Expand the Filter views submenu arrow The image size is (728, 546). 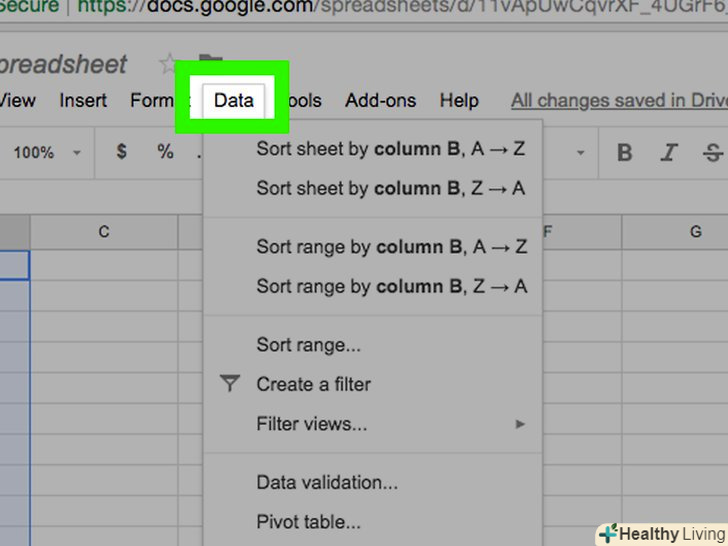[520, 424]
